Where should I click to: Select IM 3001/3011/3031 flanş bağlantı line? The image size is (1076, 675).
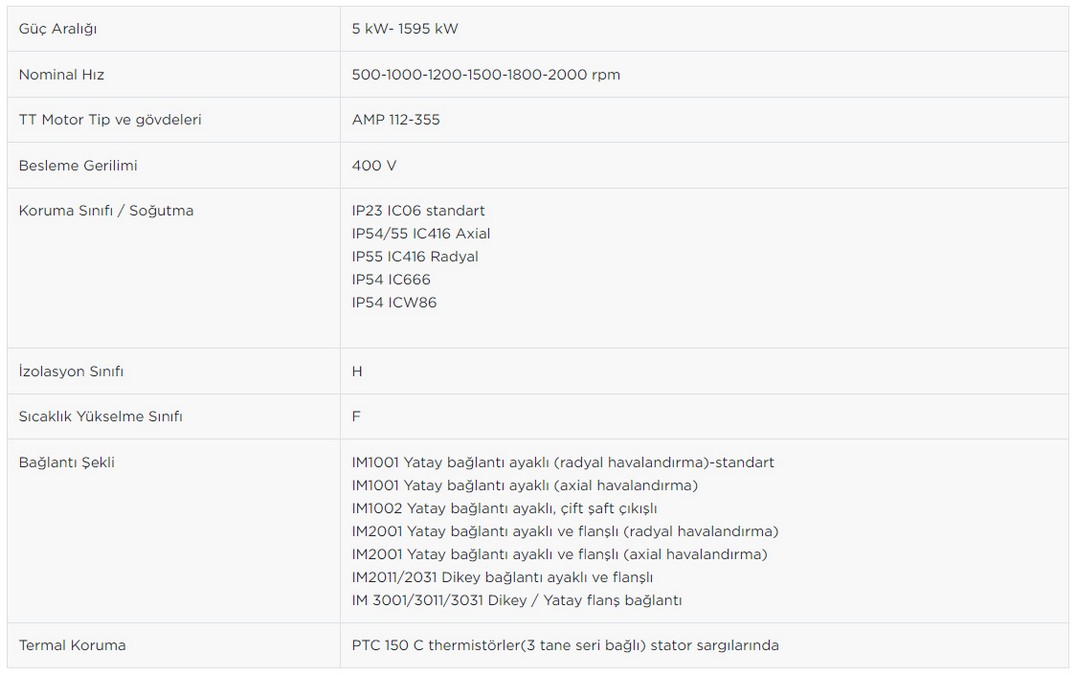coord(517,600)
